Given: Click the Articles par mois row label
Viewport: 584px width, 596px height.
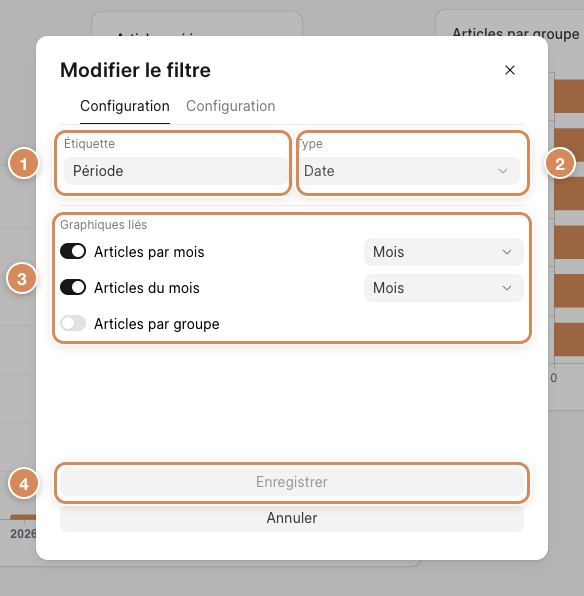Looking at the screenshot, I should 149,252.
